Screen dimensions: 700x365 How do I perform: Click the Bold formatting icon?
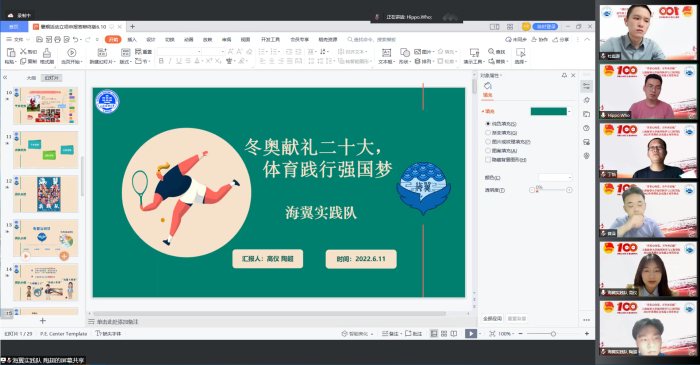161,61
